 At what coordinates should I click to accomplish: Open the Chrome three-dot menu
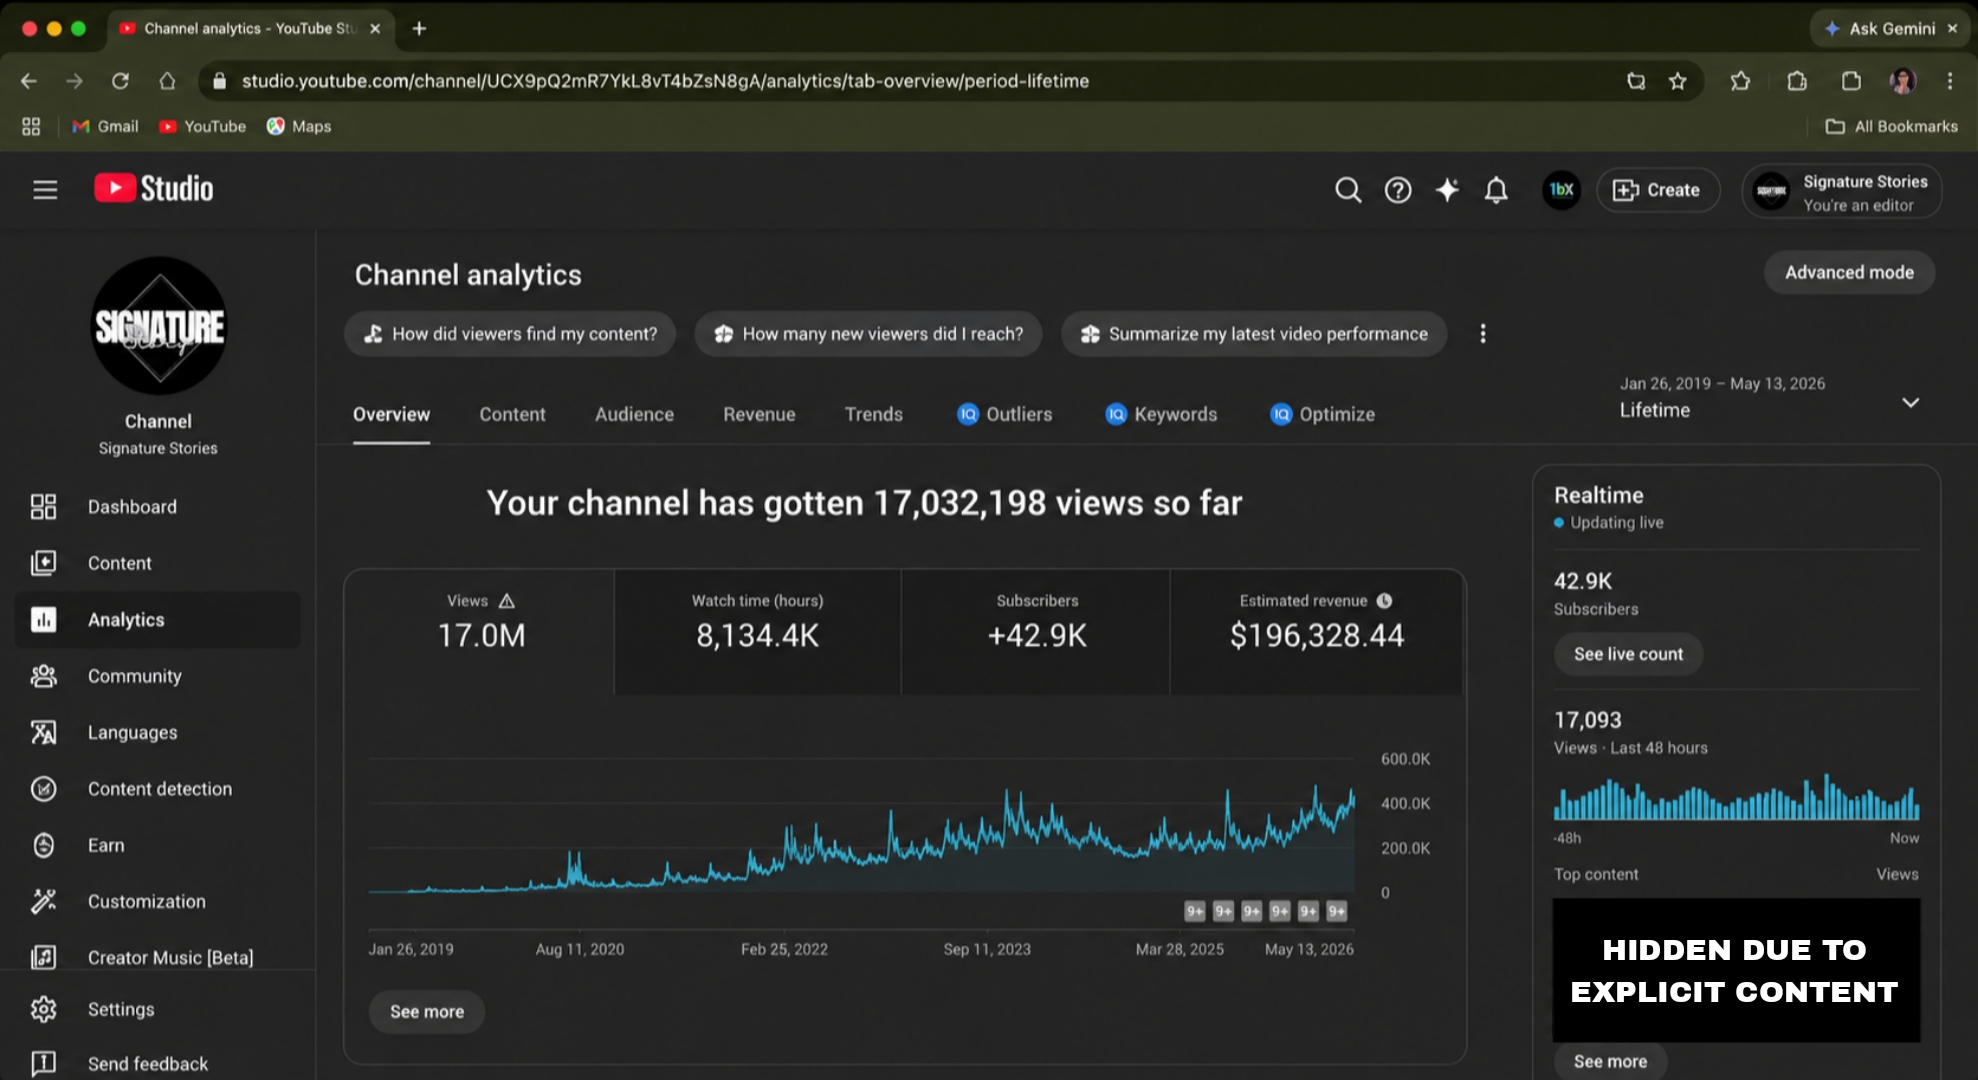coord(1950,81)
